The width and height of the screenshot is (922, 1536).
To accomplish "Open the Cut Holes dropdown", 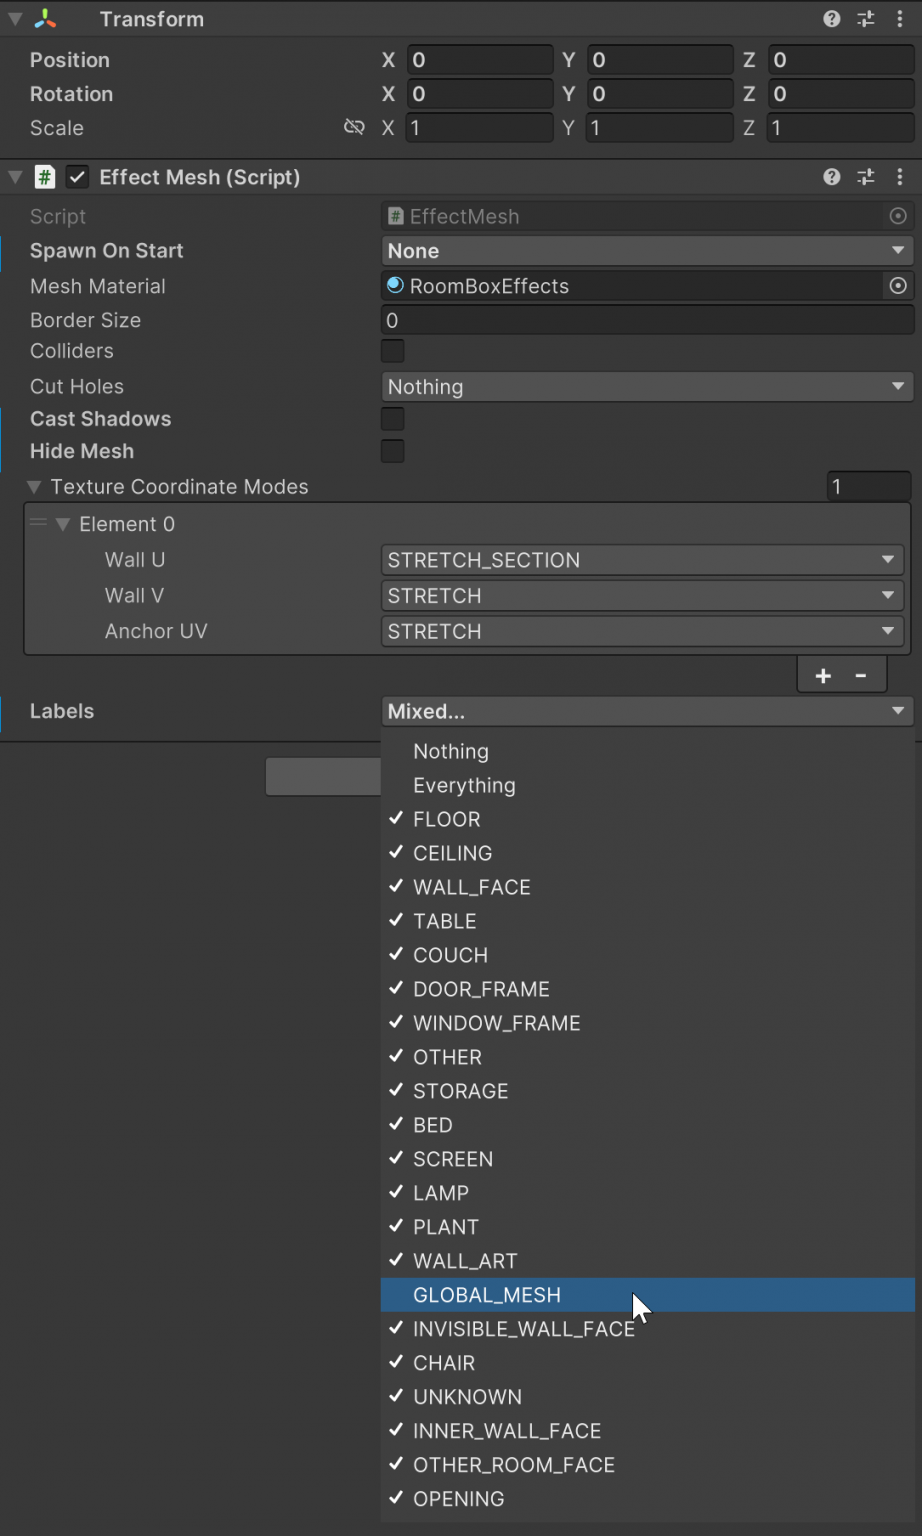I will click(646, 387).
